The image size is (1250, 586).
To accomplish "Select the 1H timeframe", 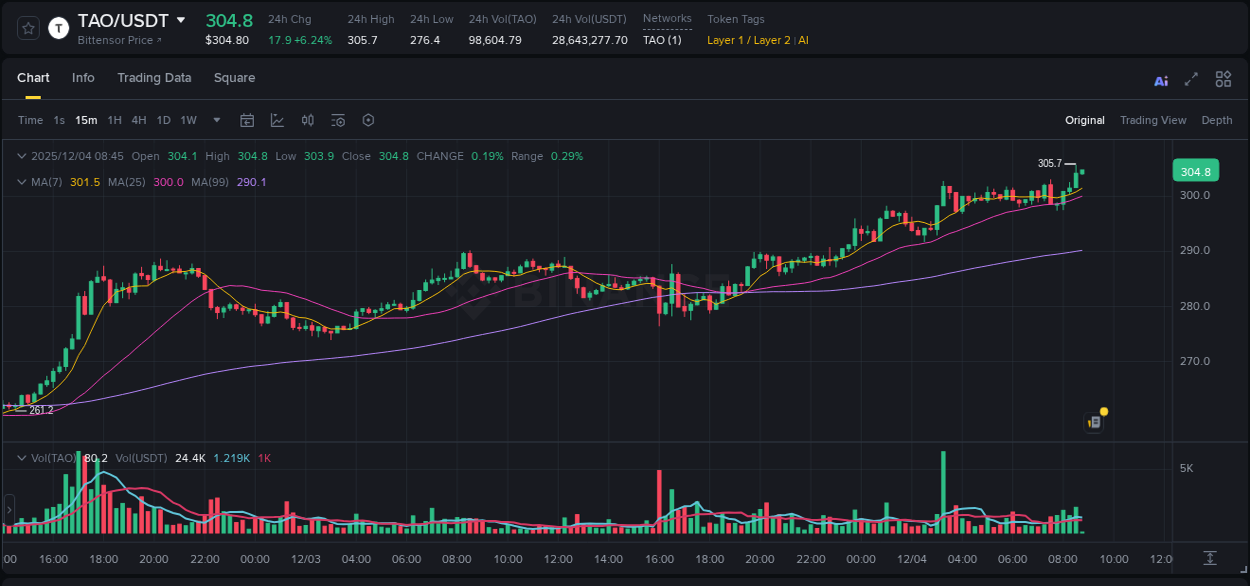I will click(113, 120).
